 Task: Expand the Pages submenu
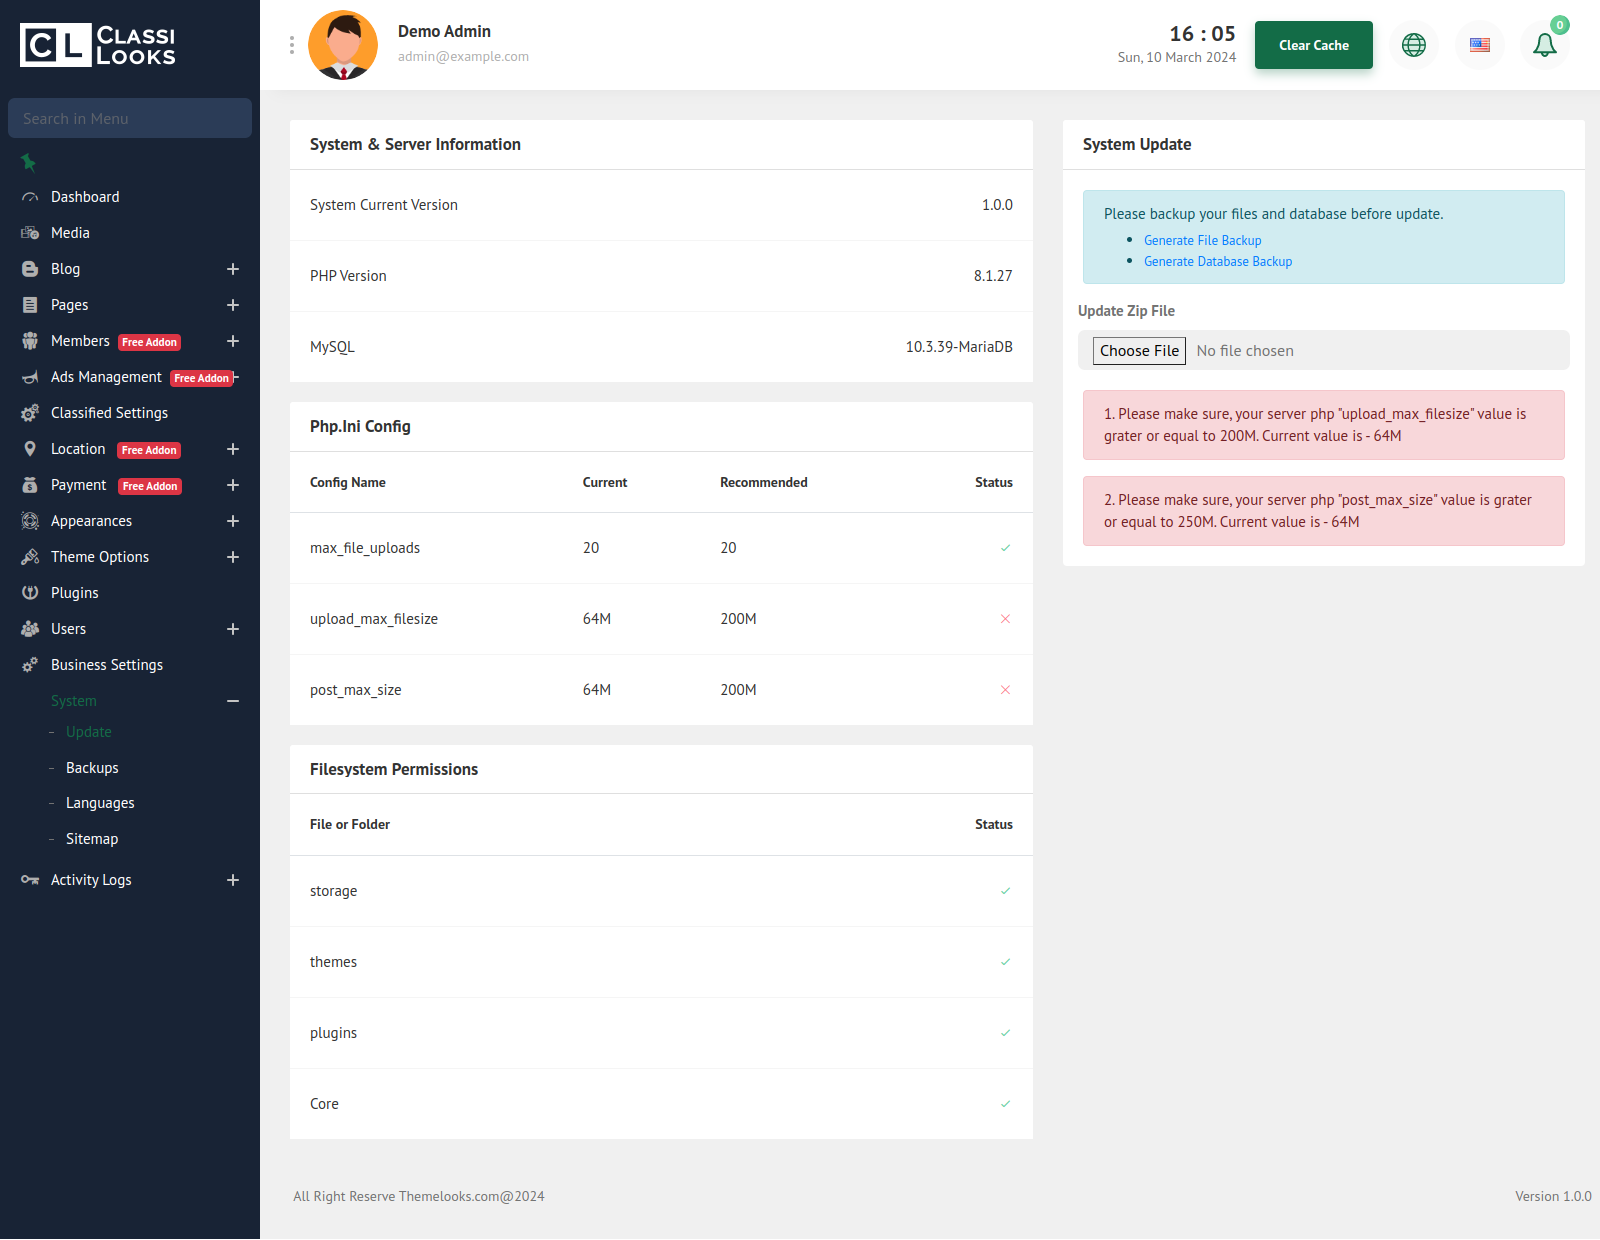[233, 305]
